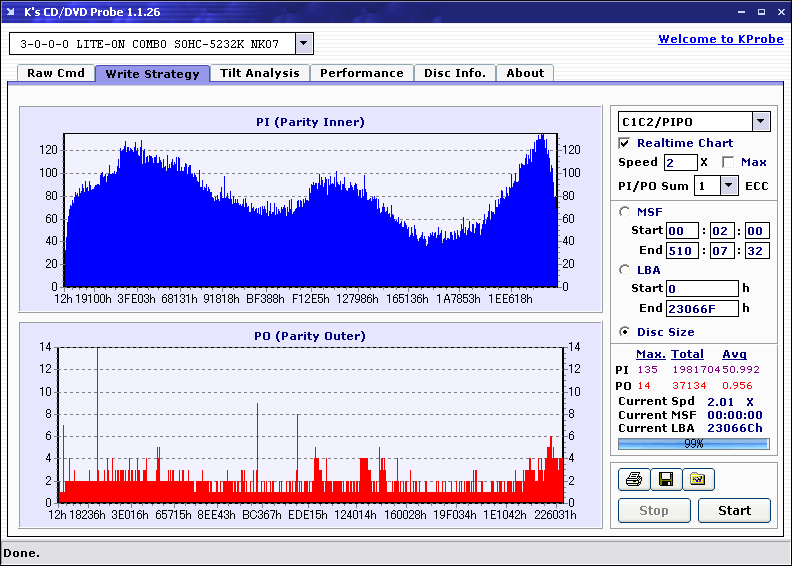Click the 99% scan progress bar
Screen dimensions: 792x566
pyautogui.click(x=693, y=444)
